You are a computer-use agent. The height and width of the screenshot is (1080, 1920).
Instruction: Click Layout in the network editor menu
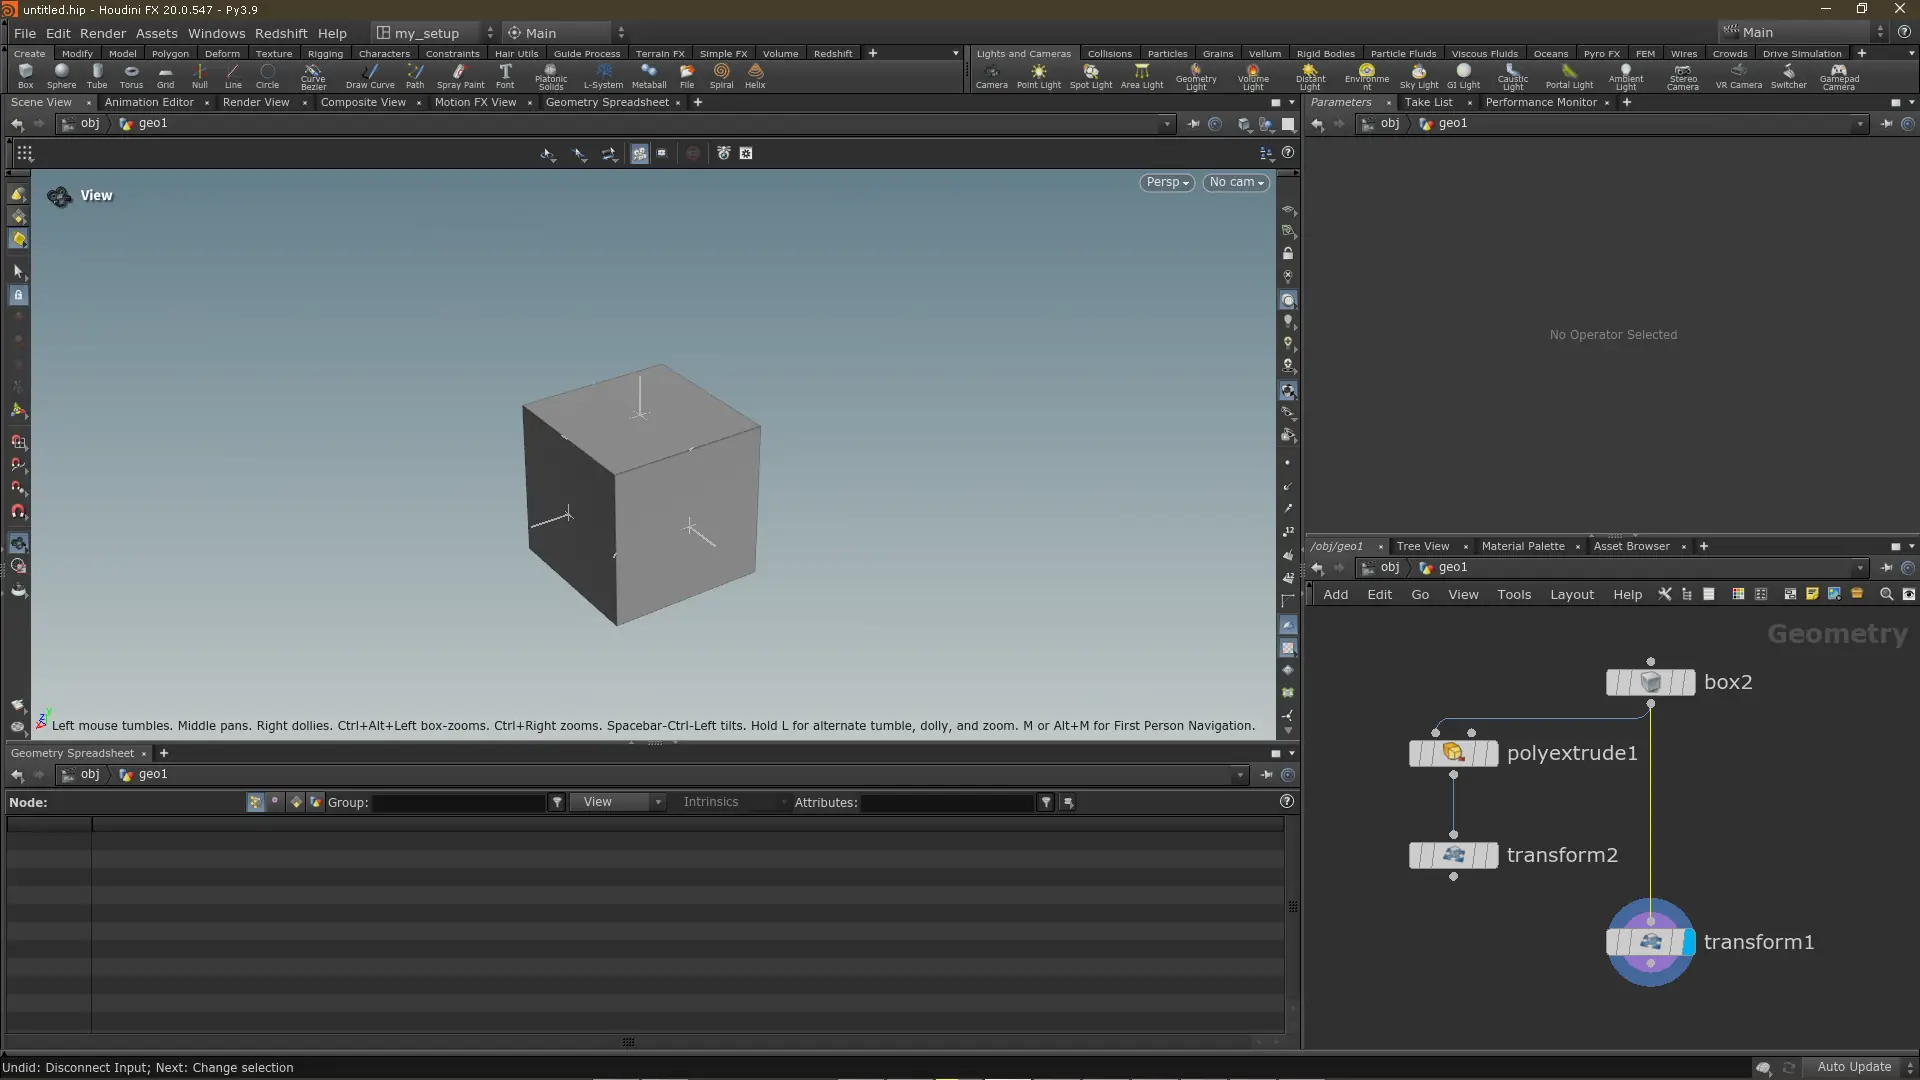click(x=1571, y=594)
